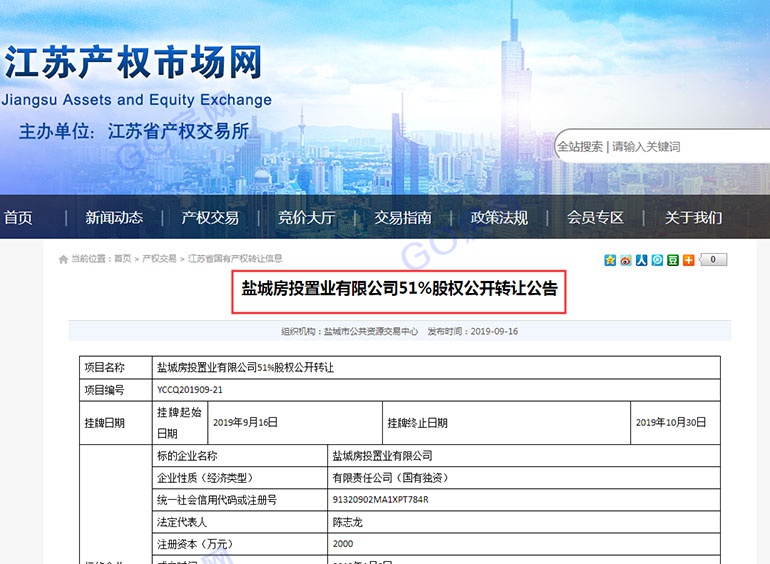
Task: Click the announcement title 盐城房投置业有限公司51%股权公开转让公告
Action: point(399,289)
